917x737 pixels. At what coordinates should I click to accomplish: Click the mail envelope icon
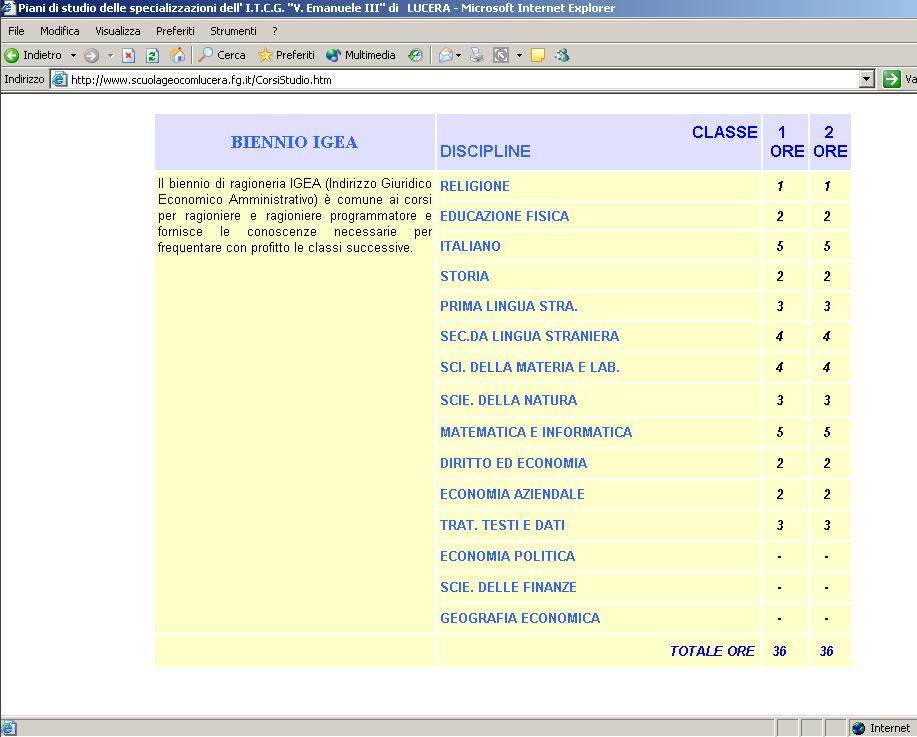[x=445, y=55]
